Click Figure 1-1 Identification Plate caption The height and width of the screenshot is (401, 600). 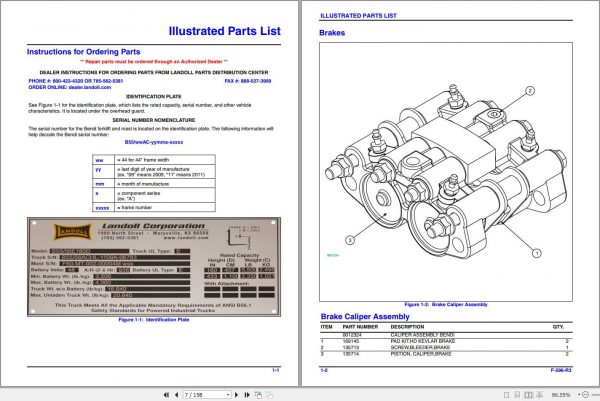[x=154, y=319]
